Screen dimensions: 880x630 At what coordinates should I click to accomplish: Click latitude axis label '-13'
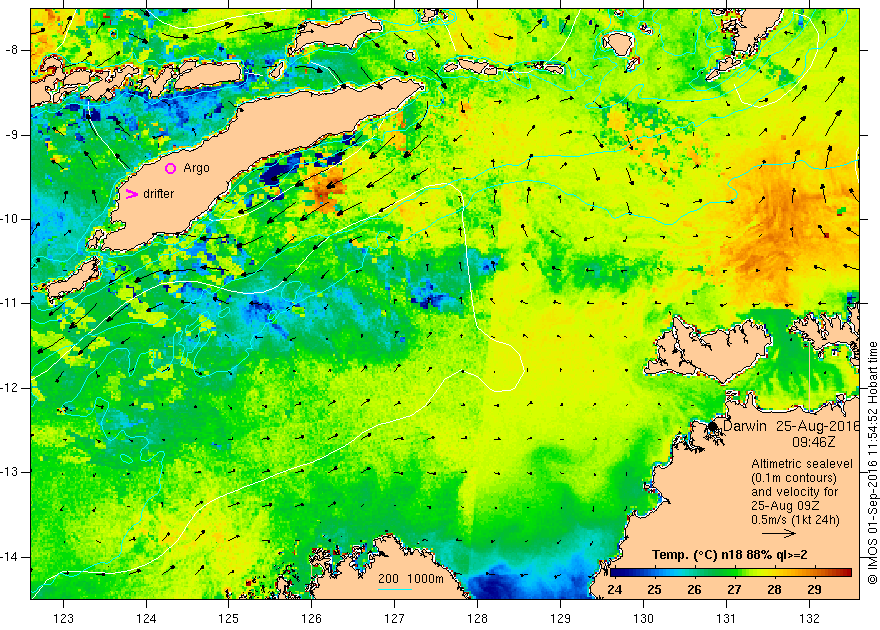click(x=10, y=472)
